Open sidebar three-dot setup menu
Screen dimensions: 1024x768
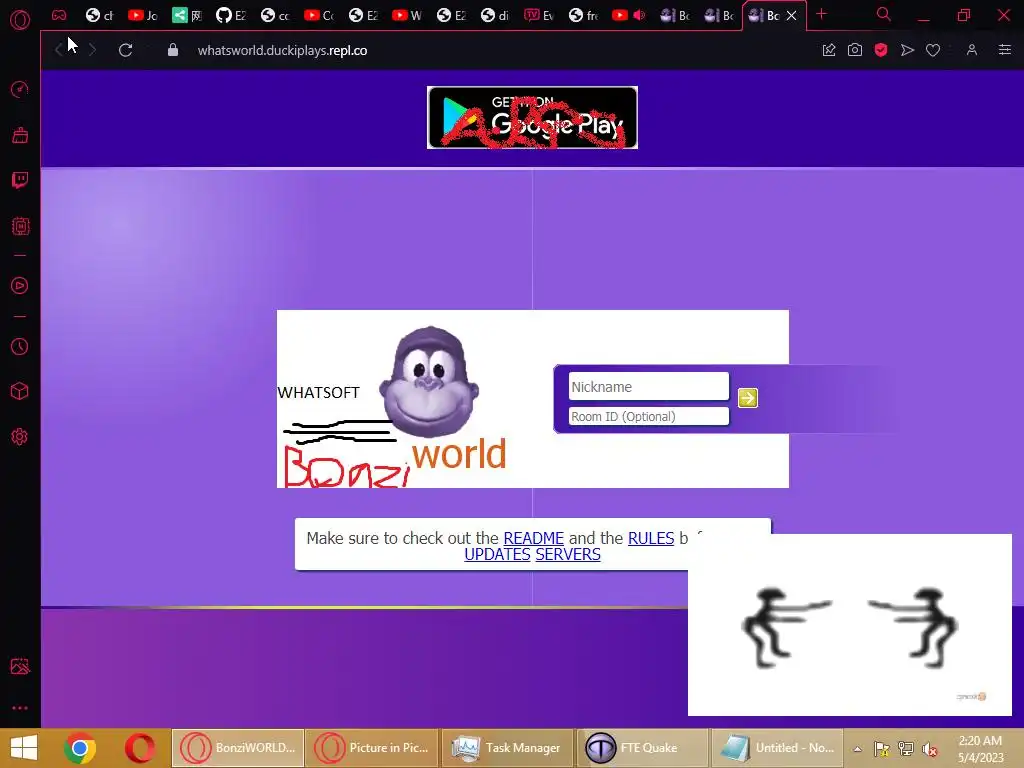(x=20, y=707)
